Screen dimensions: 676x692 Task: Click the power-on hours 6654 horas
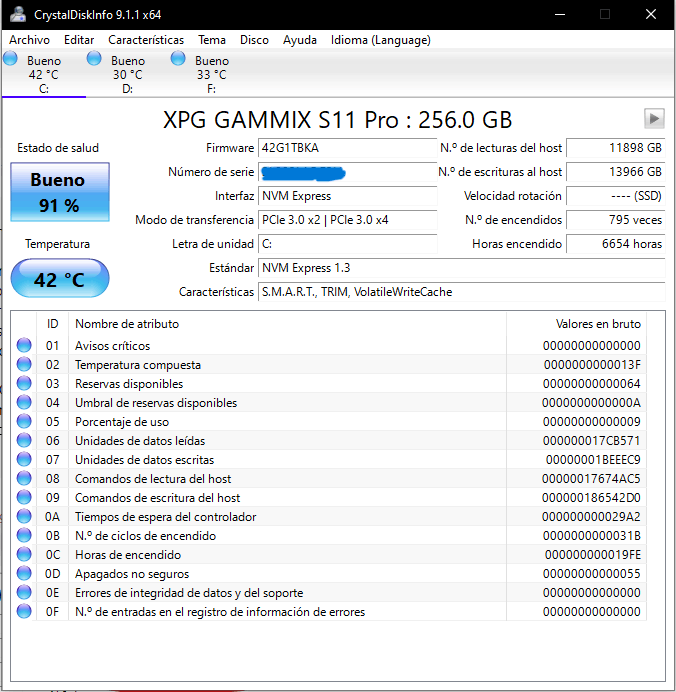[616, 244]
